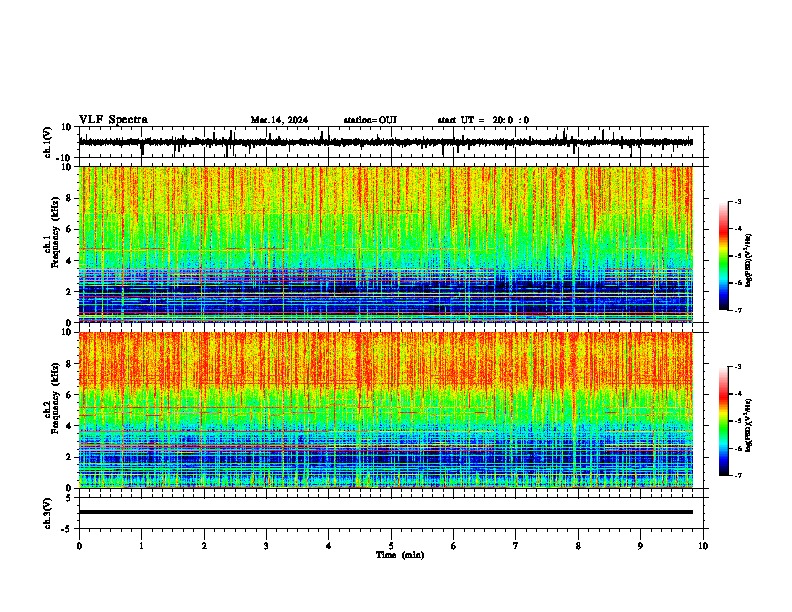This screenshot has width=792, height=612.
Task: Click time axis tick label '8'
Action: point(578,546)
